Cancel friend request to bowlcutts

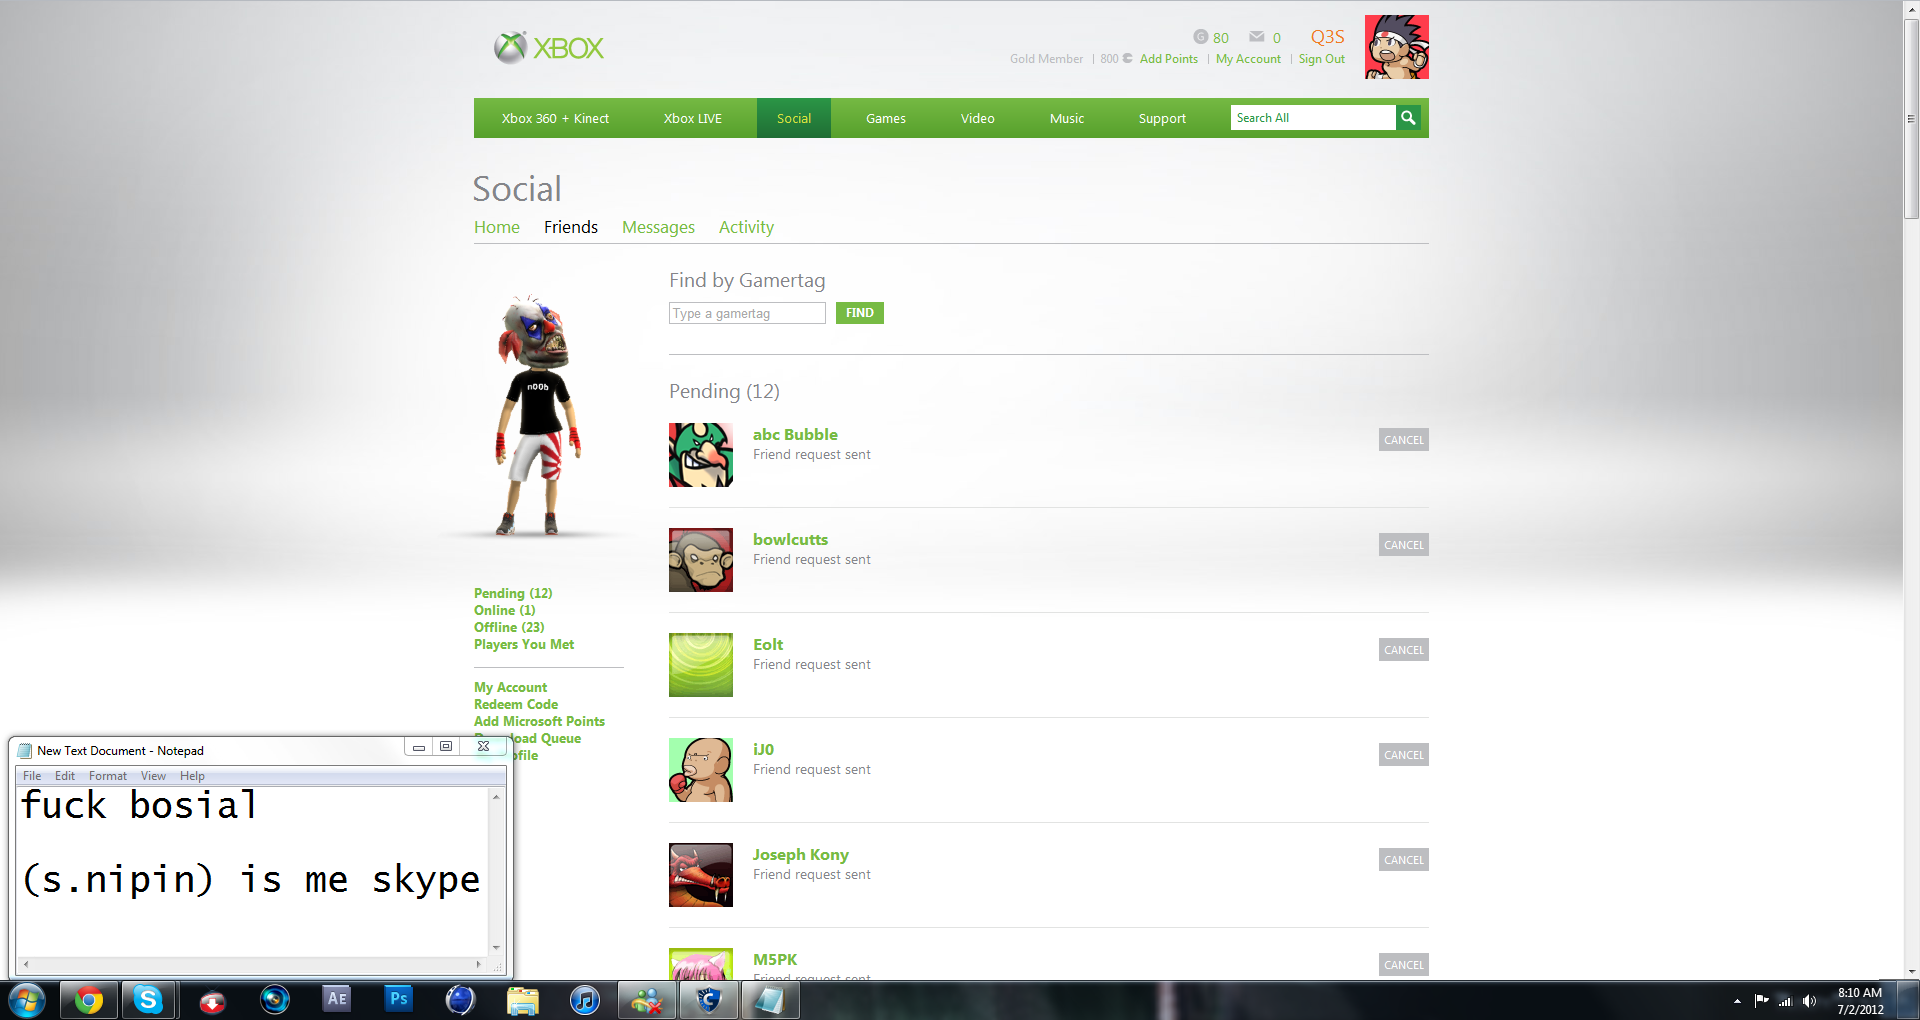1404,545
